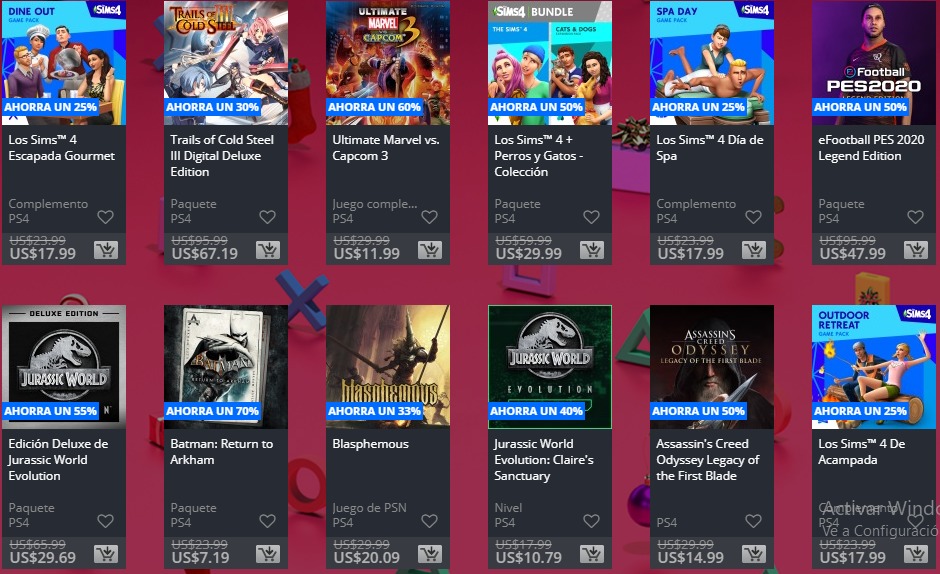
Task: Open Trails of Cold Steel III cover thumbnail
Action: [226, 63]
